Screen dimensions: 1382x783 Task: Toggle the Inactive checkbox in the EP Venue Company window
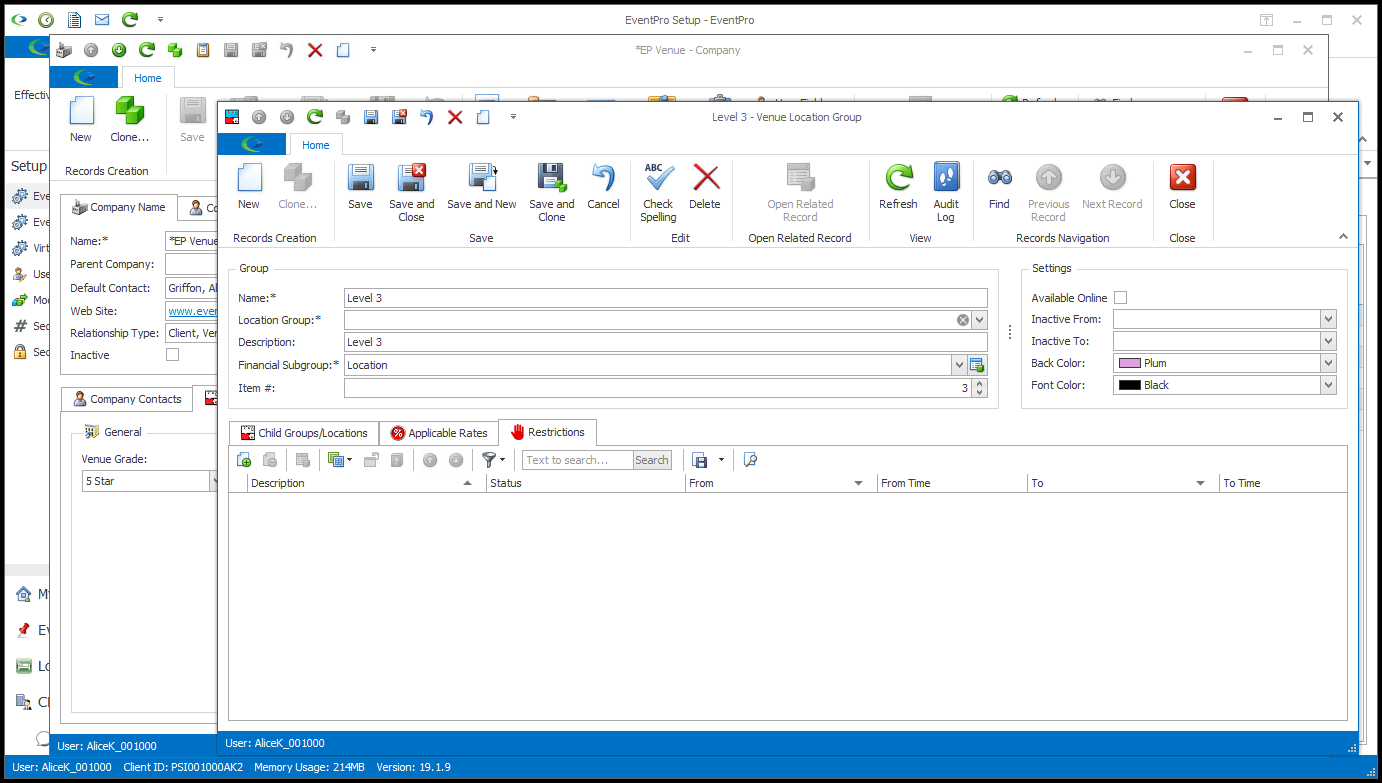coord(172,355)
